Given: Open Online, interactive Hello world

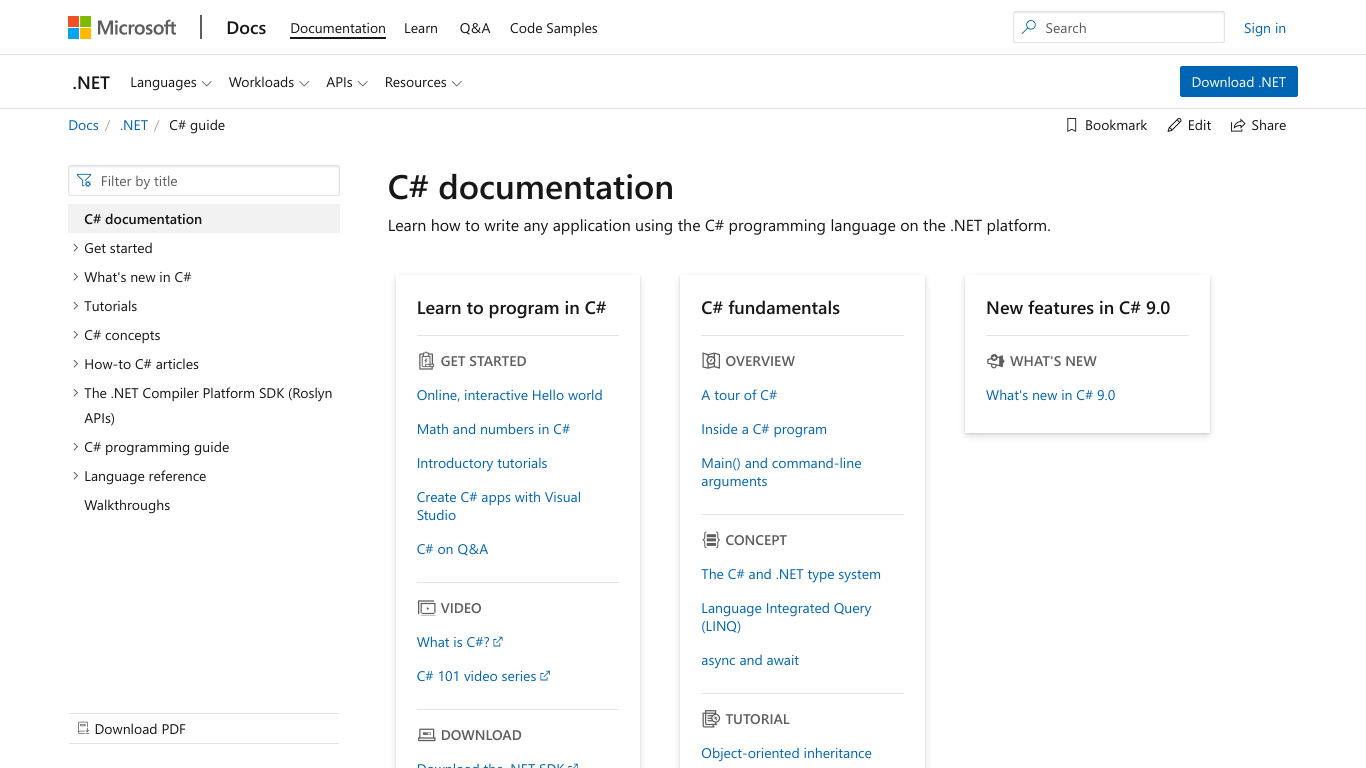Looking at the screenshot, I should [x=510, y=395].
